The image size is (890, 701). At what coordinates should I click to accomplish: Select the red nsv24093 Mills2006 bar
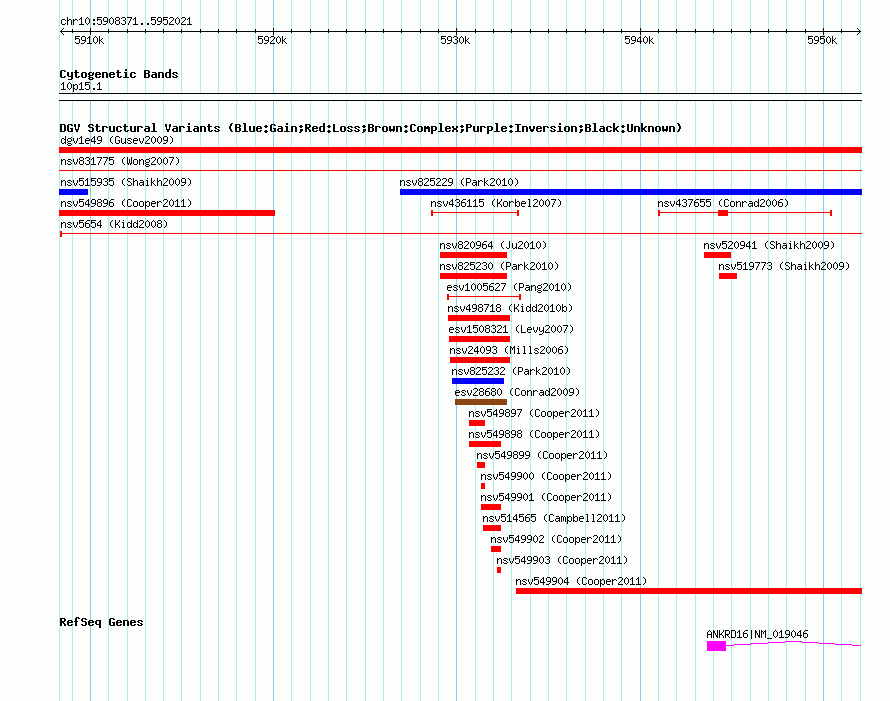480,360
